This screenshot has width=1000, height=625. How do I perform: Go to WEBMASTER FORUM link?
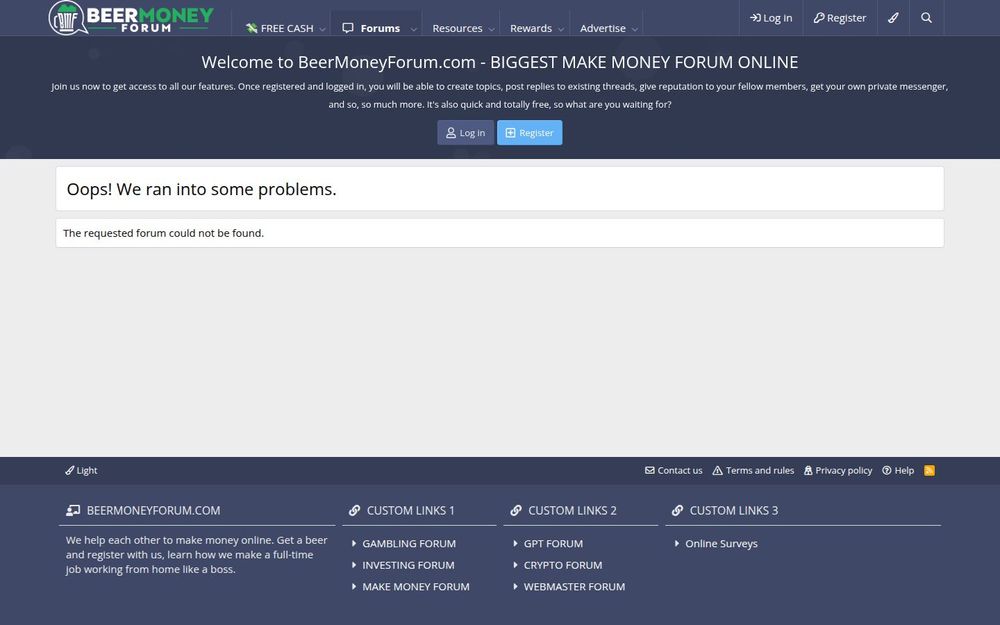[574, 587]
